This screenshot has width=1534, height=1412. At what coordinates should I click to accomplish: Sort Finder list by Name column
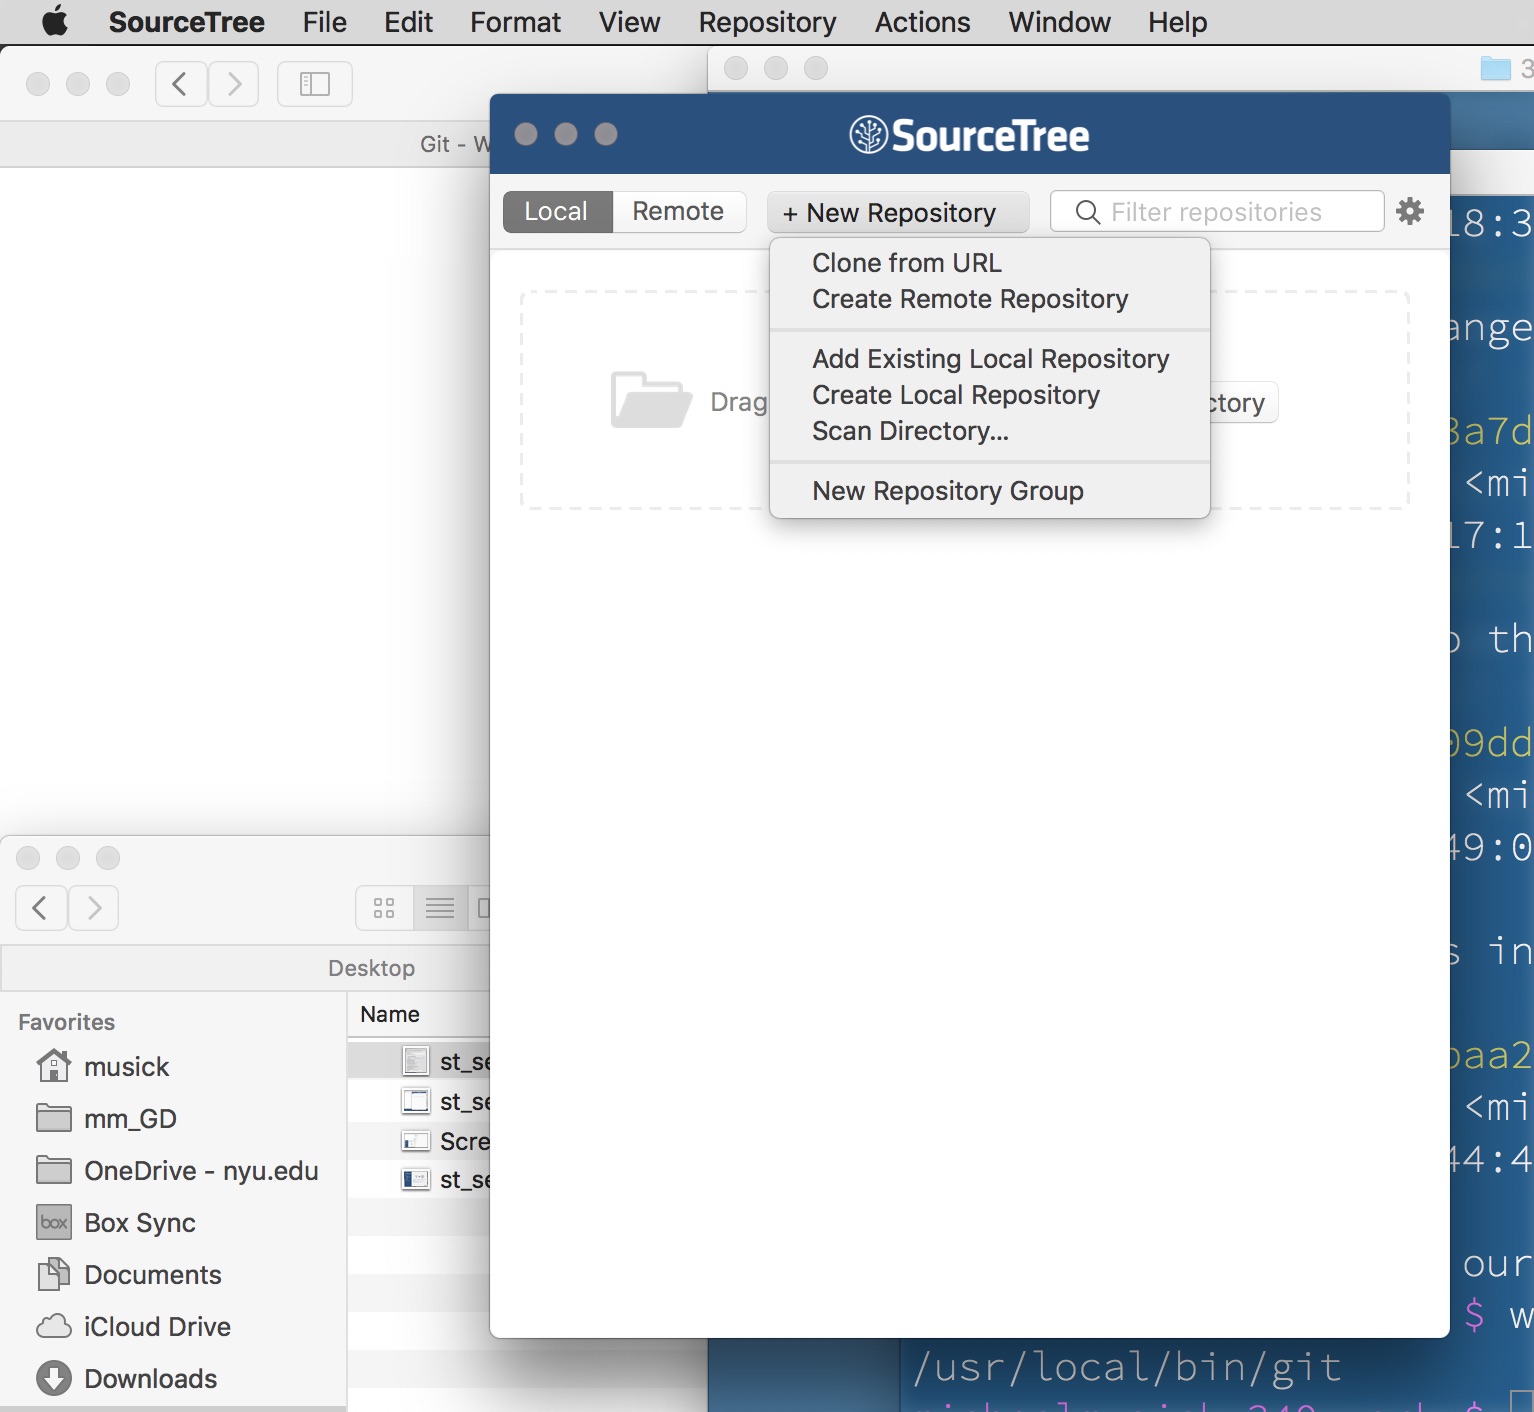390,1014
